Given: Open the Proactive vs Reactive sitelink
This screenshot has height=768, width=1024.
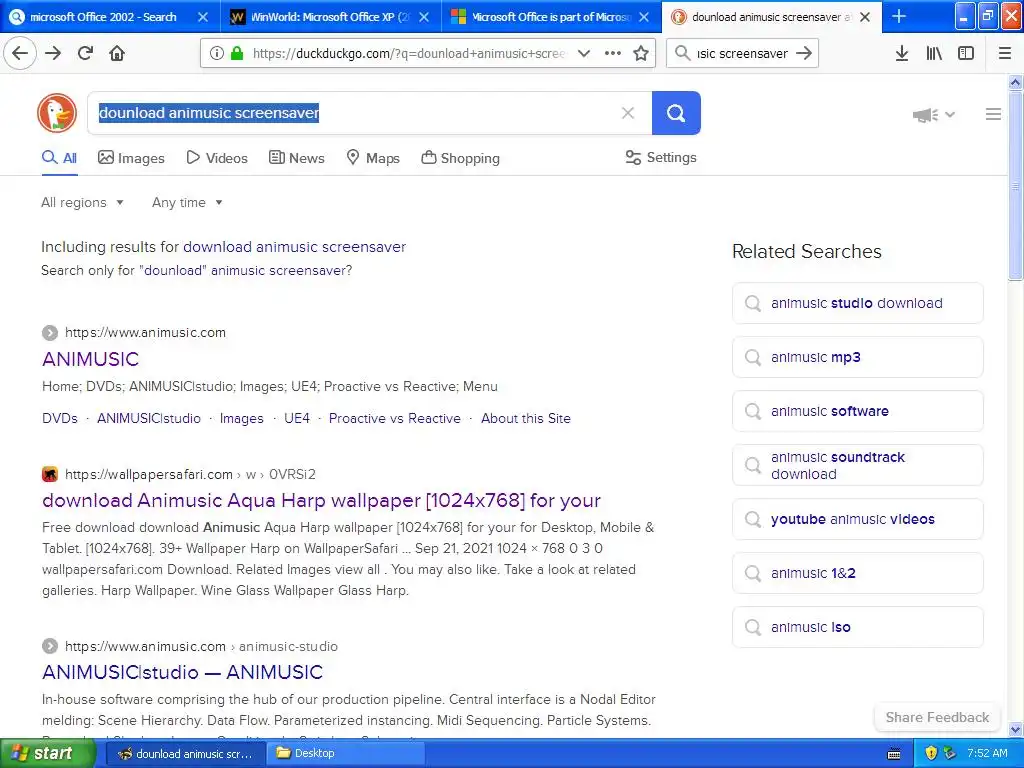Looking at the screenshot, I should 394,418.
